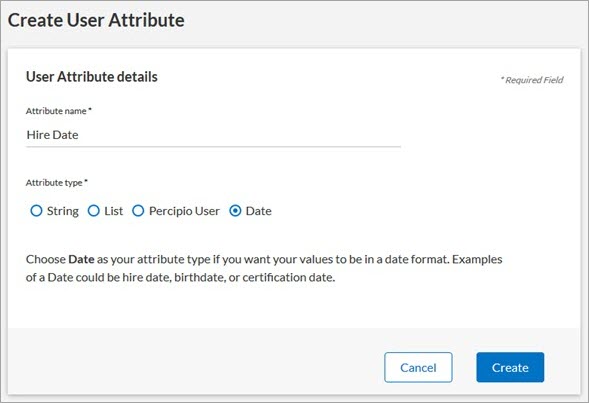Click the 'Percipio User' option label
Screen dimensions: 589x403
184,211
